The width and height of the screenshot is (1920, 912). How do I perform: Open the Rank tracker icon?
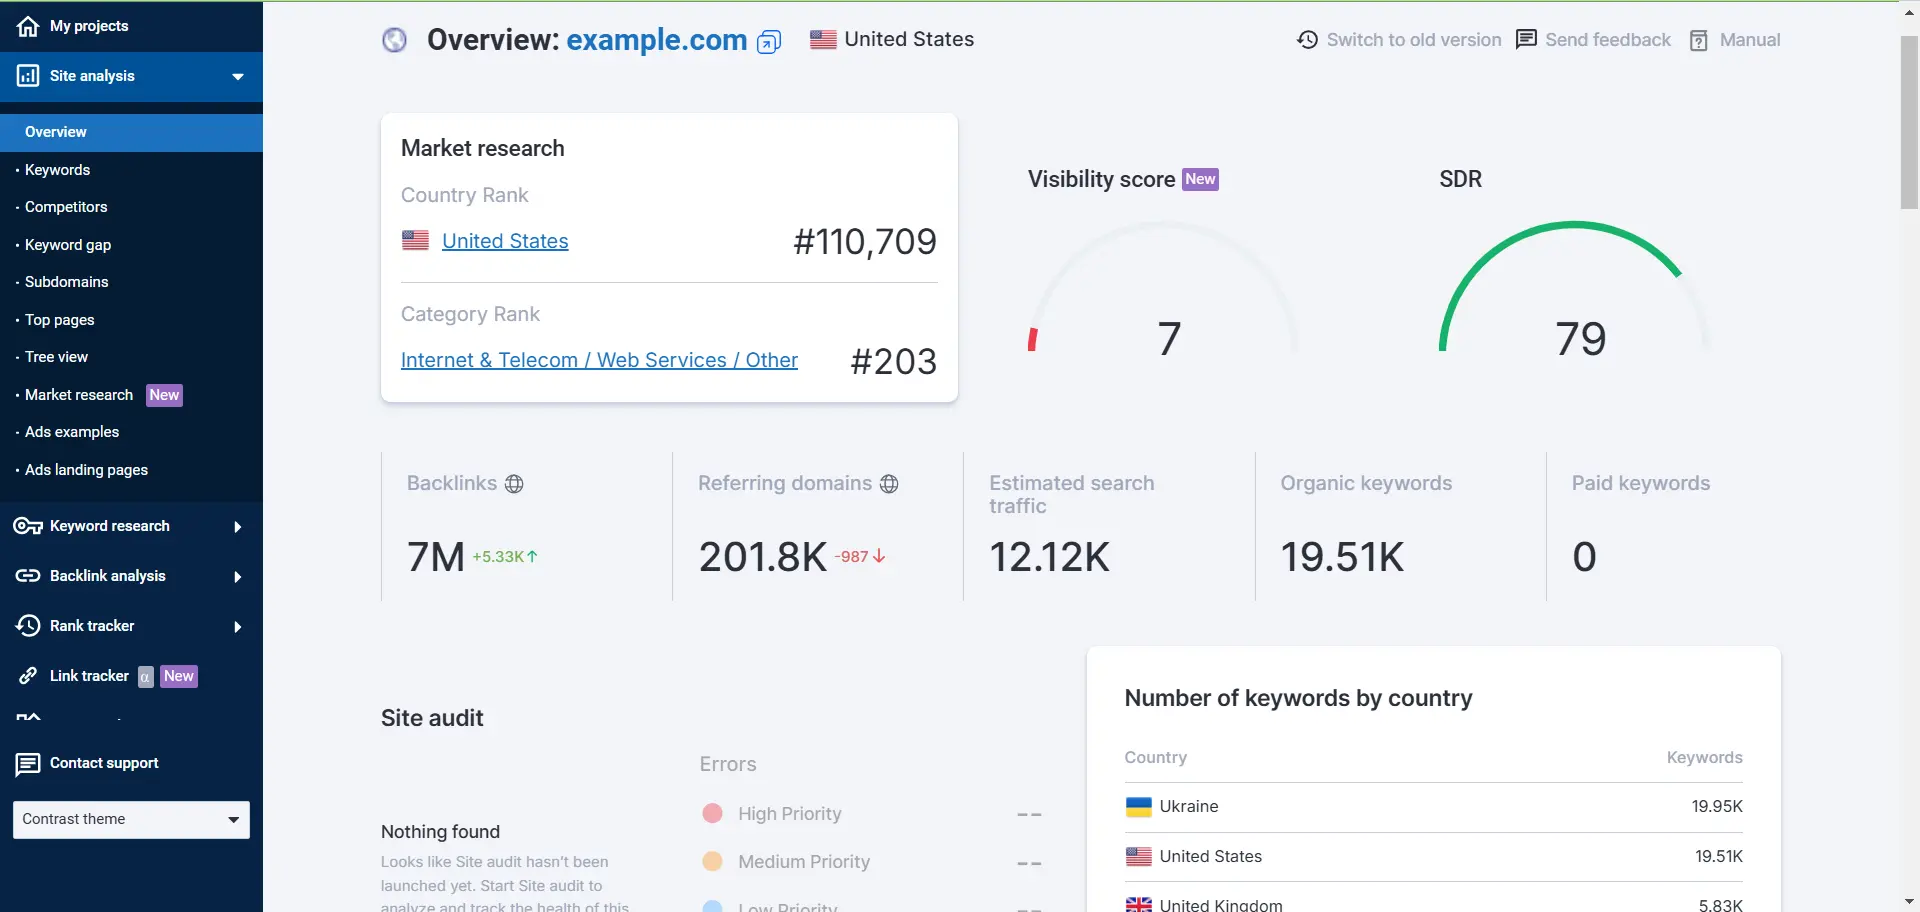27,625
